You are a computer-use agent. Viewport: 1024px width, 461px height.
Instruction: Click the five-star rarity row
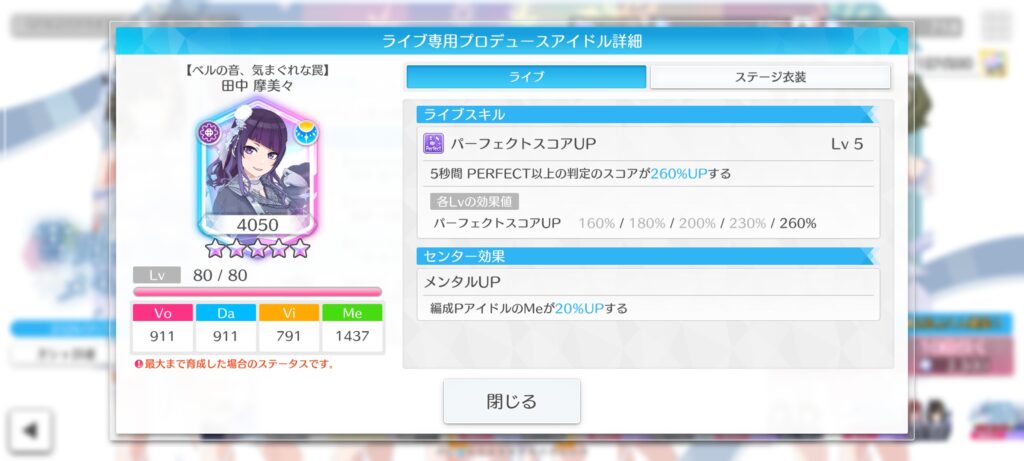point(257,248)
